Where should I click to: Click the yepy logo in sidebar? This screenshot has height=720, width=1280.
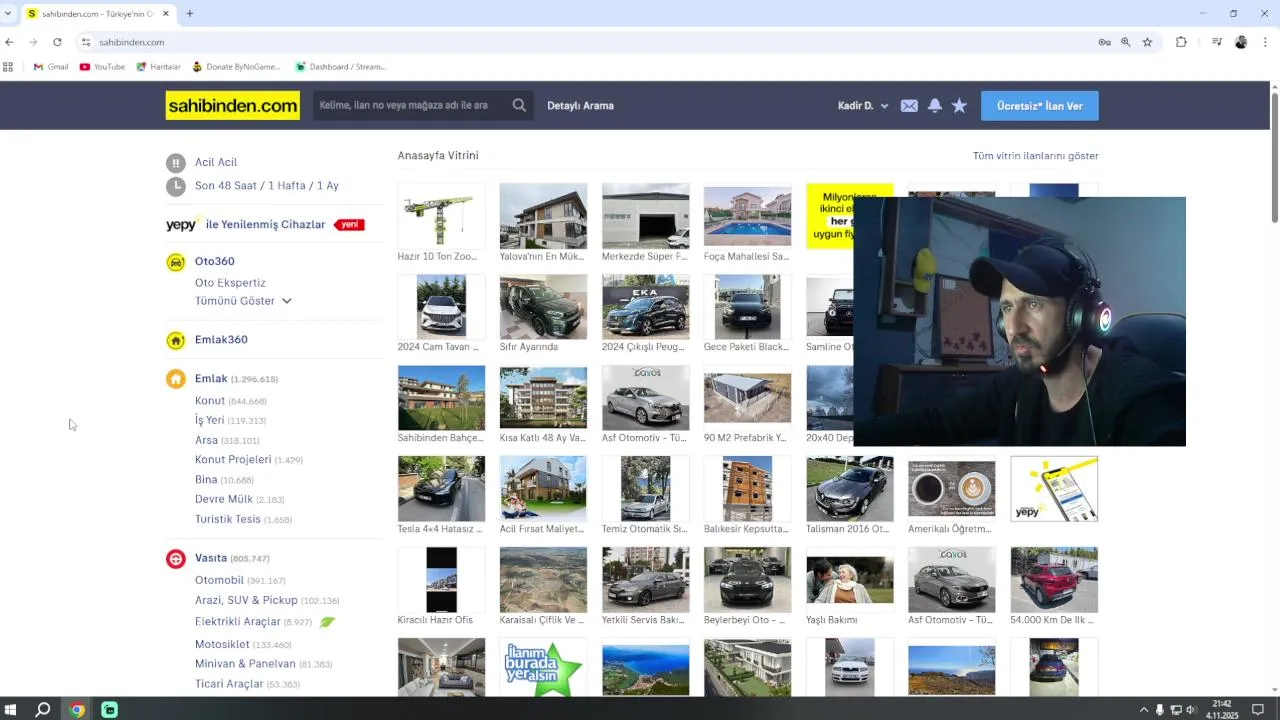pyautogui.click(x=182, y=225)
